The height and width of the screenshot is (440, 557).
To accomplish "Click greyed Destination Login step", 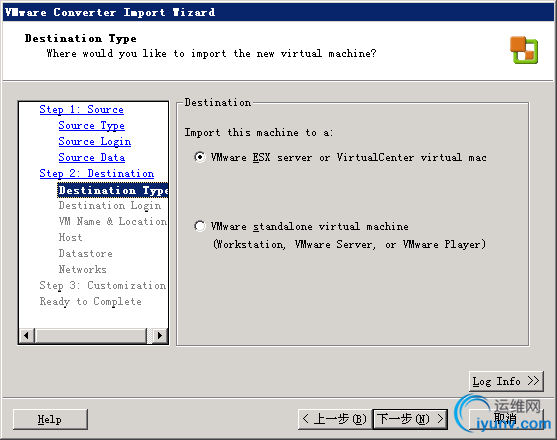I will pos(109,206).
